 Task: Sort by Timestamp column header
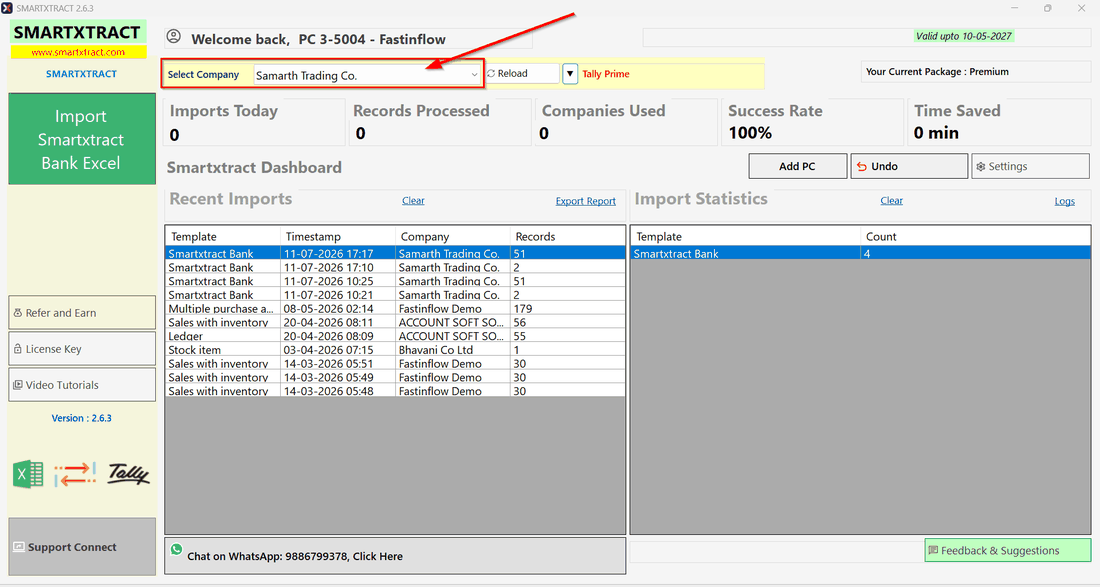[x=338, y=236]
